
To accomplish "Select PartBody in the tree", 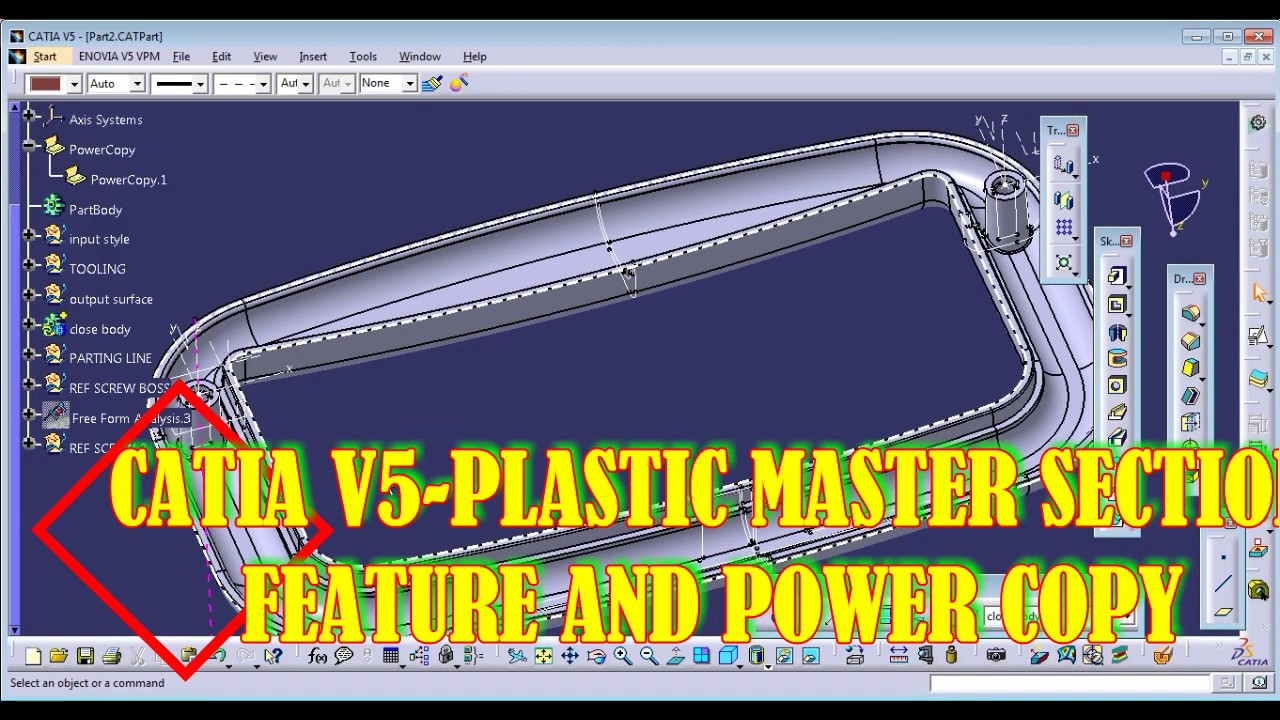I will pyautogui.click(x=95, y=210).
